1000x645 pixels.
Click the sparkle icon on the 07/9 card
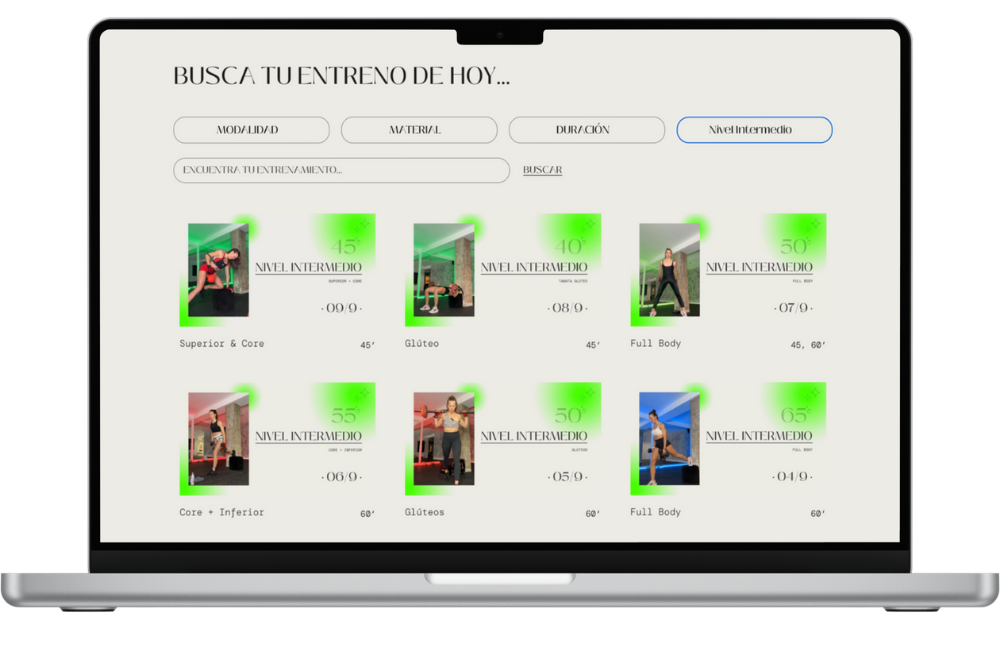815,225
